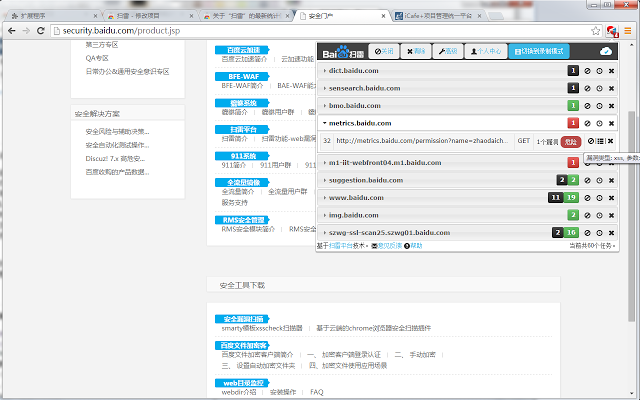Expand the m1-iit-webfront04.m1.baidu.com group

click(324, 163)
